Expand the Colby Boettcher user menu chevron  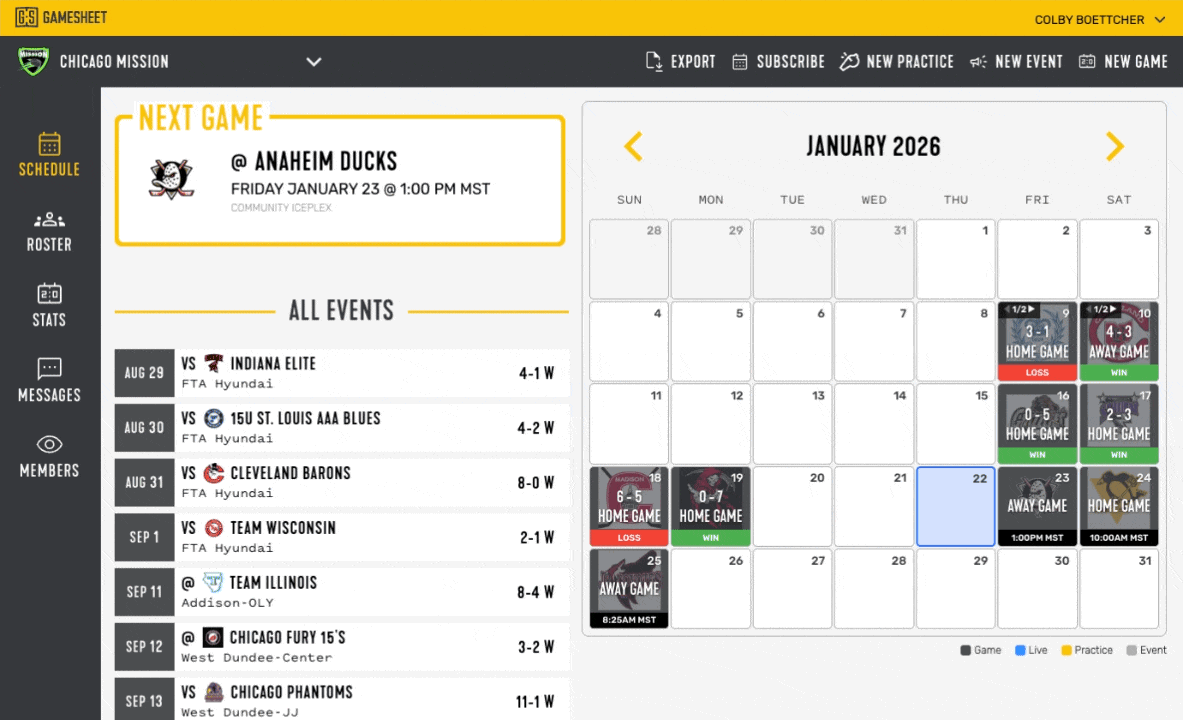tap(1160, 20)
